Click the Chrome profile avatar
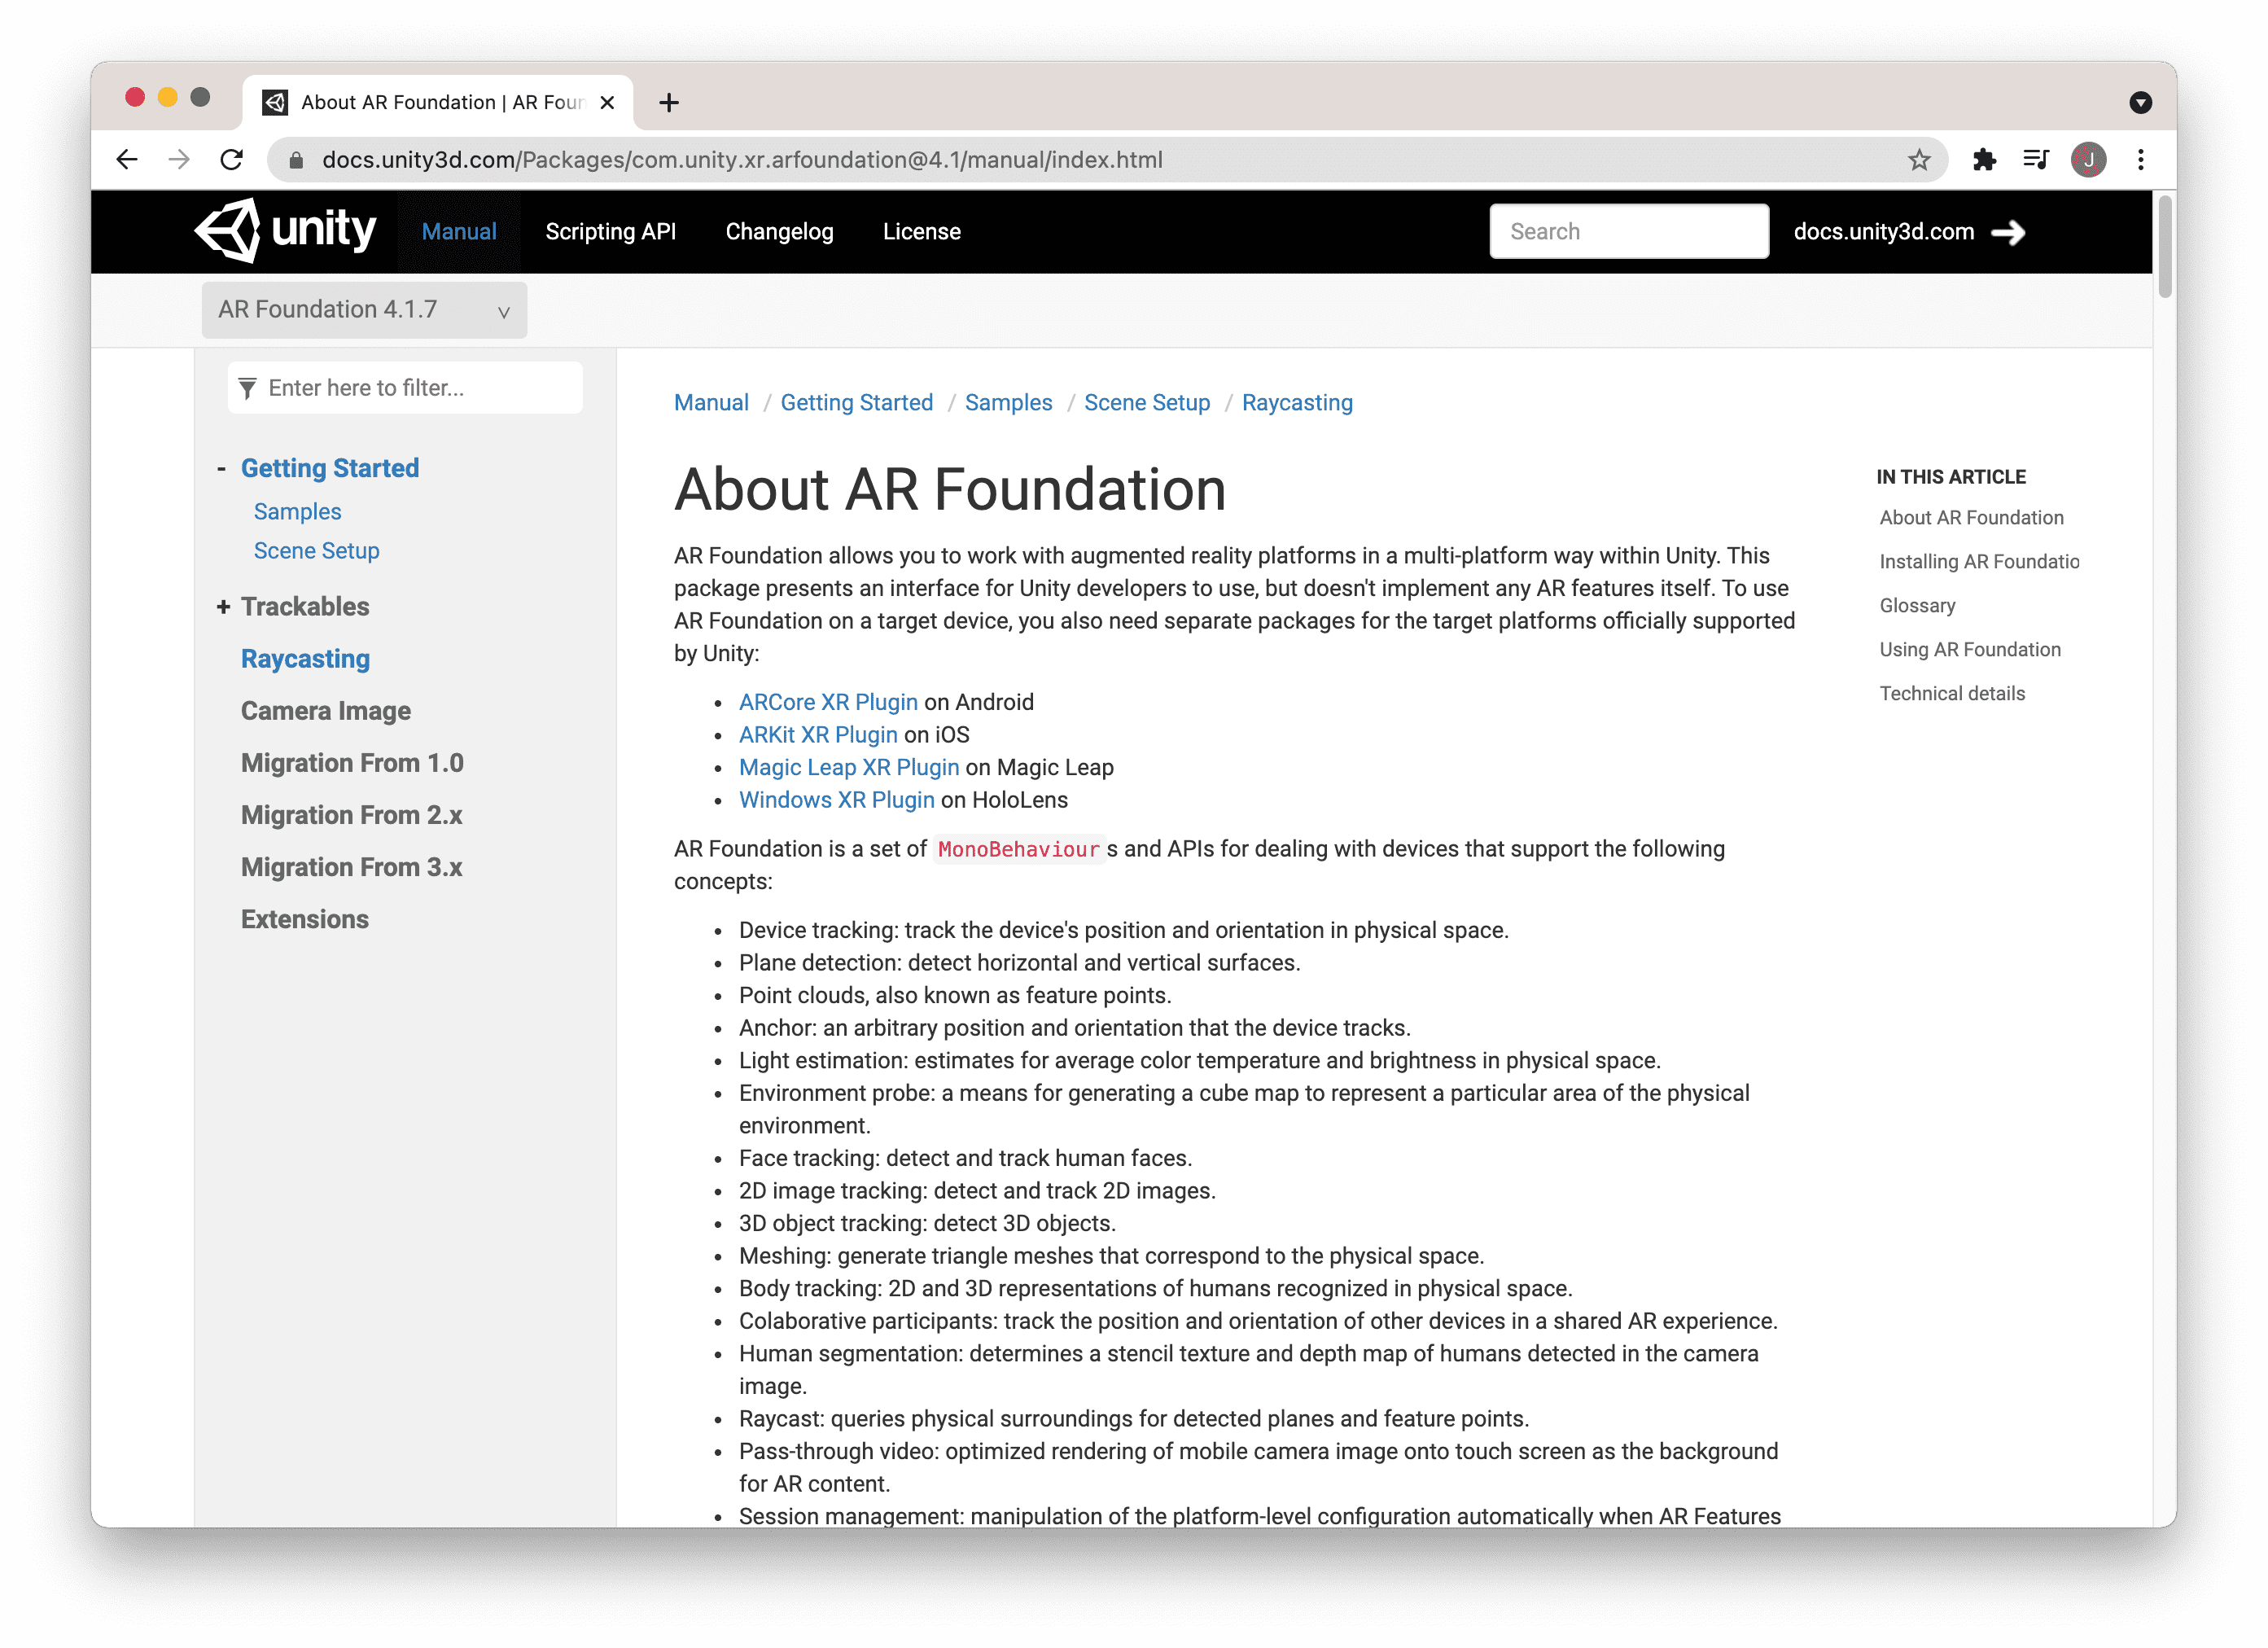2268x1648 pixels. [x=2088, y=160]
